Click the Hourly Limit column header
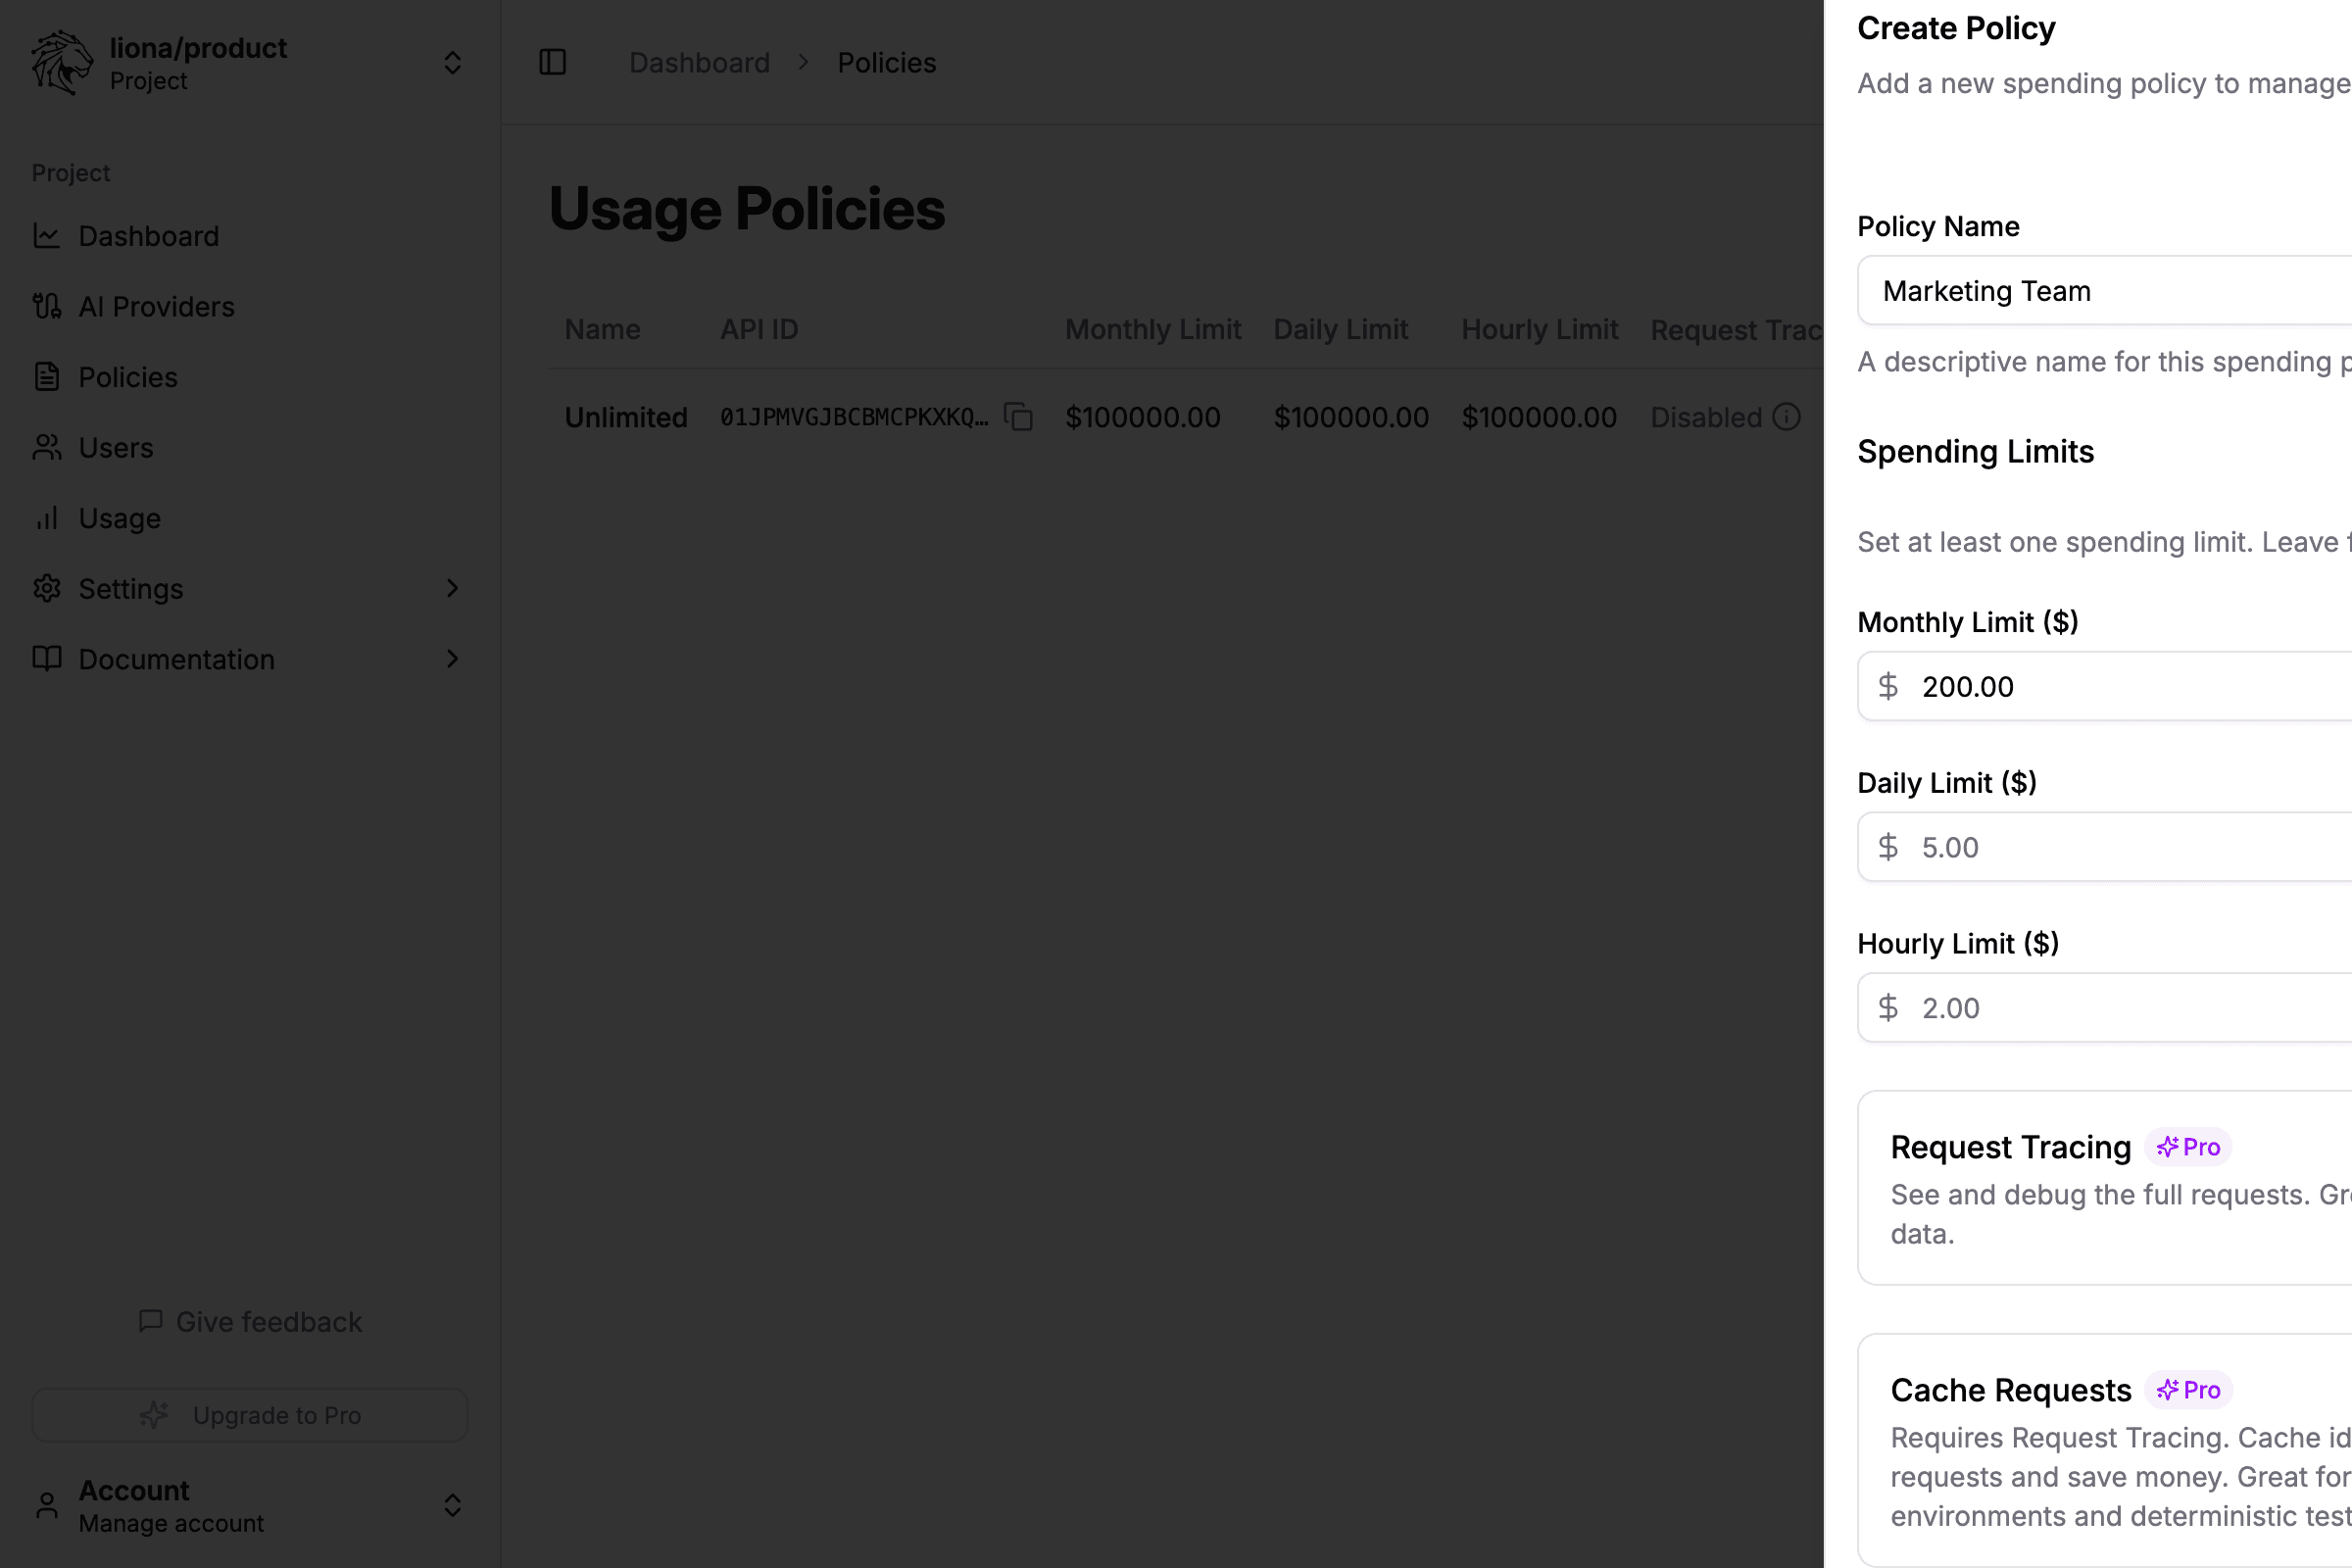2352x1568 pixels. [1539, 329]
